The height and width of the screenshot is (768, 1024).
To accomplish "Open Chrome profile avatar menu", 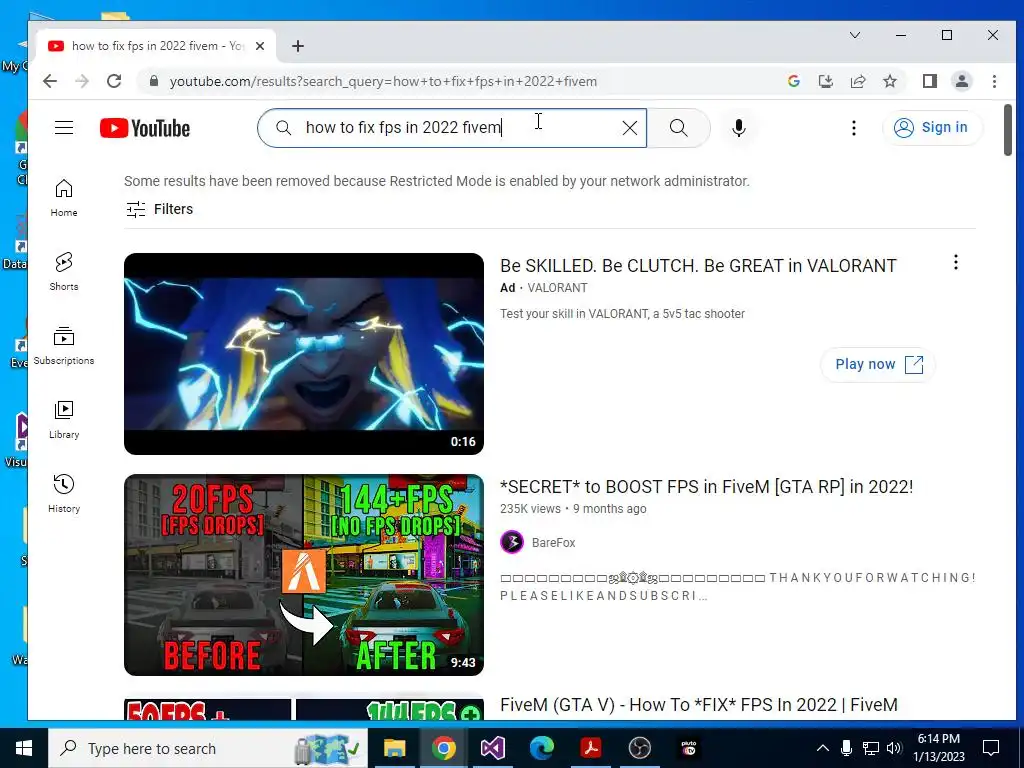I will (961, 81).
